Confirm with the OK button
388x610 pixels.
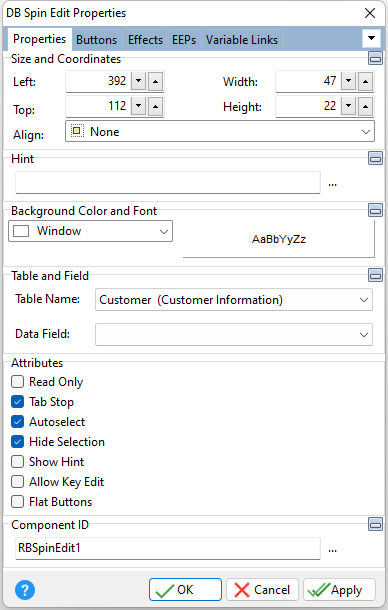pyautogui.click(x=185, y=590)
